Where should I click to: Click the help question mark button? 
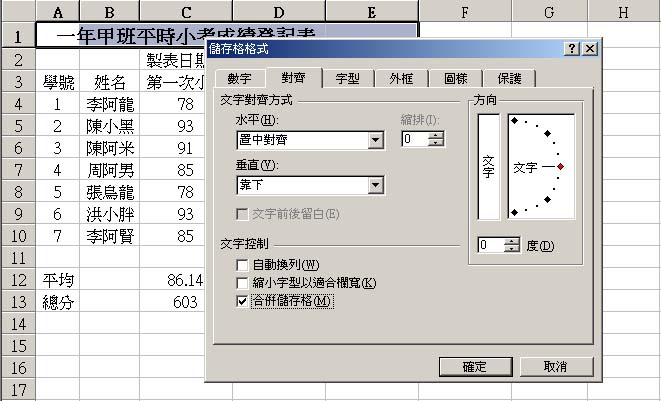pyautogui.click(x=572, y=49)
